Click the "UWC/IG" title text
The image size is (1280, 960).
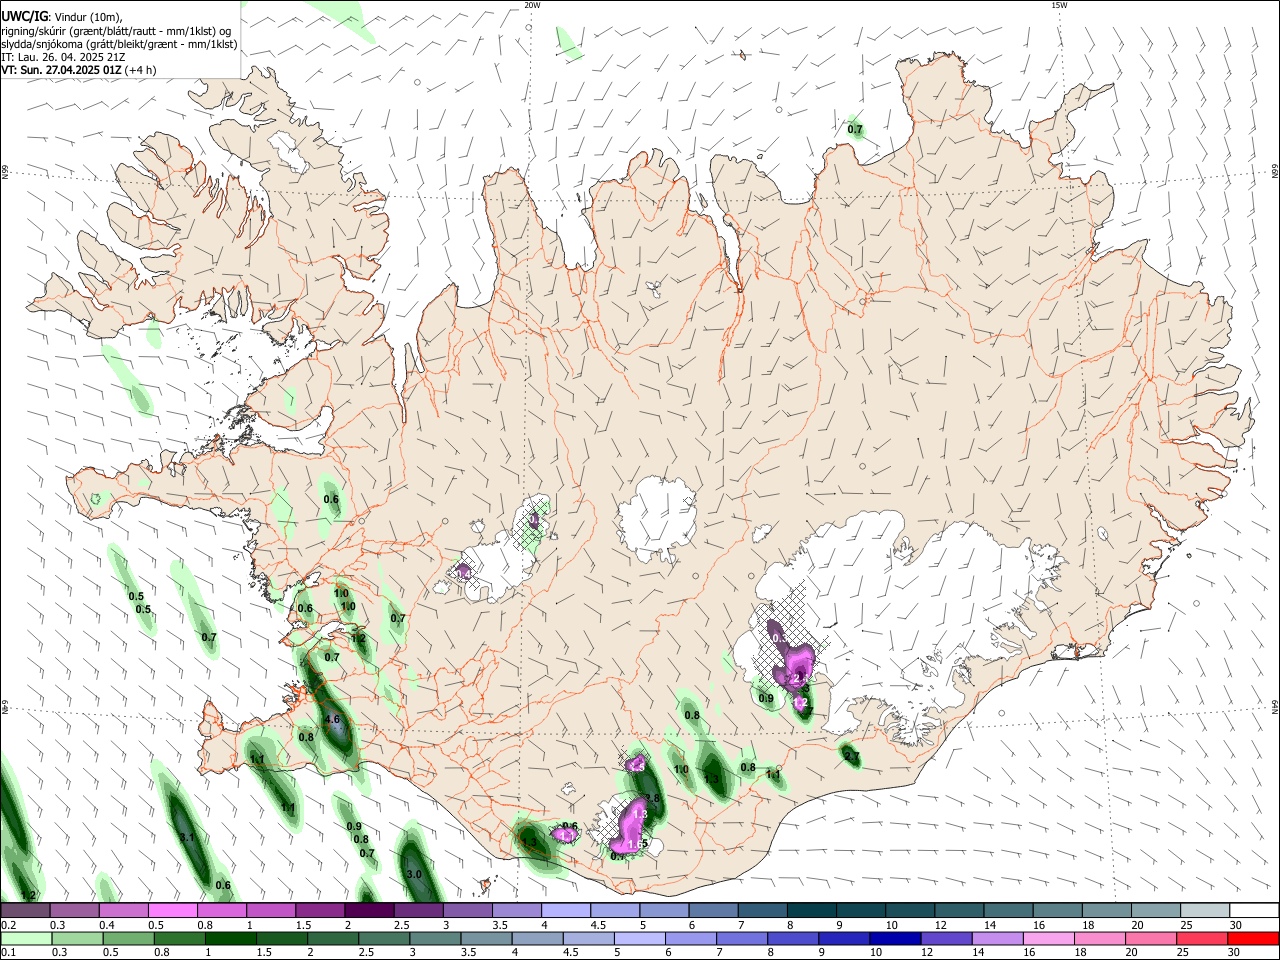pos(24,16)
